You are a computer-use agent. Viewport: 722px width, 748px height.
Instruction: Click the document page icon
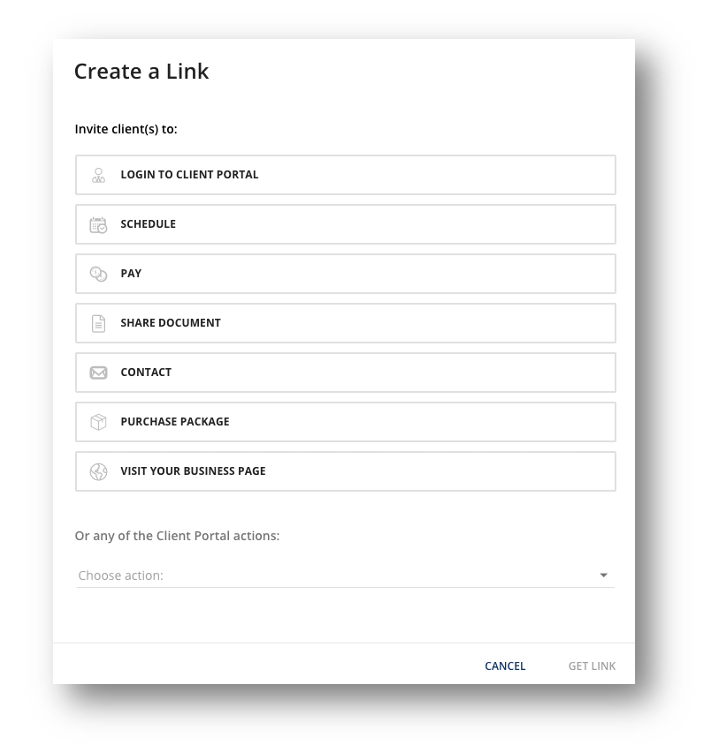(x=98, y=323)
